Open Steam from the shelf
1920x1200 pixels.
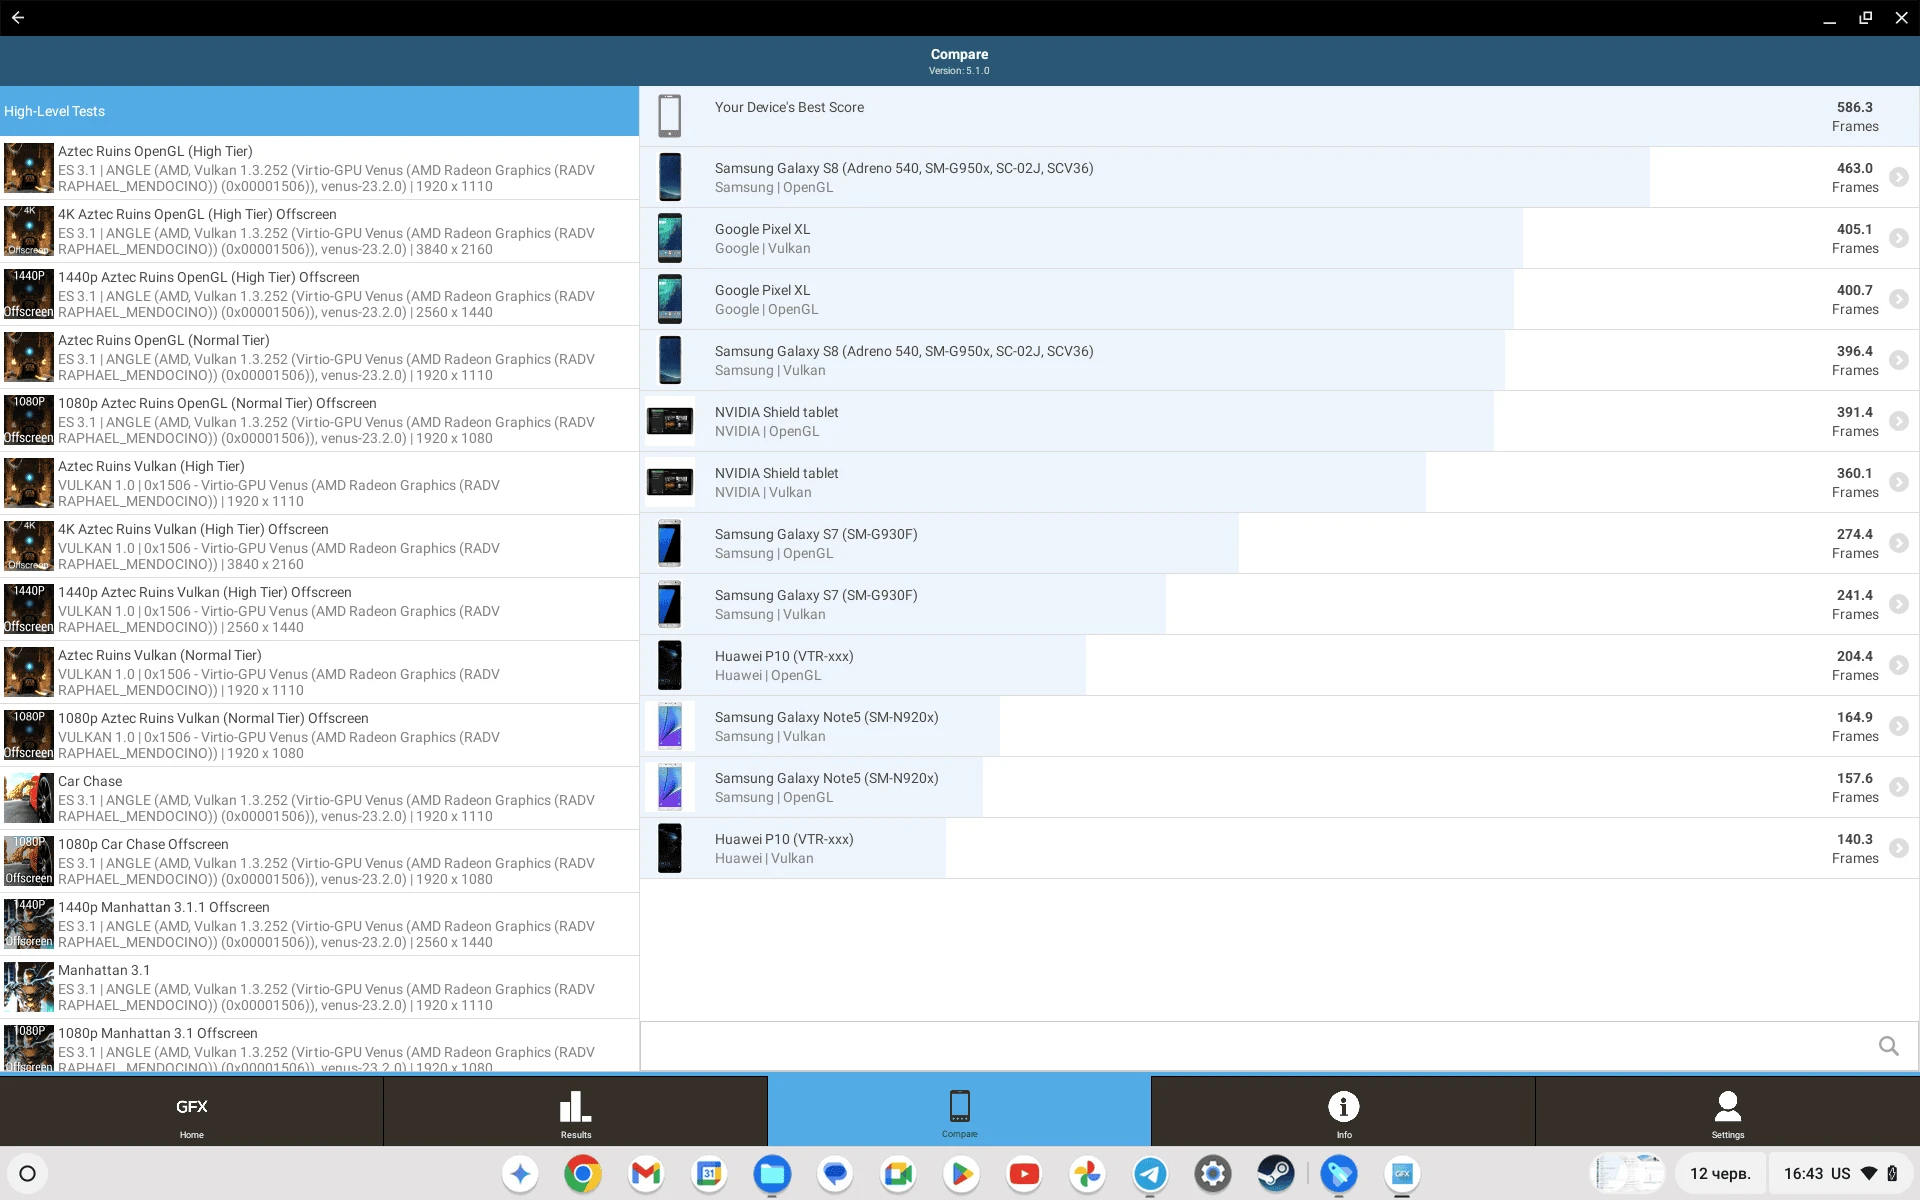[1276, 1173]
